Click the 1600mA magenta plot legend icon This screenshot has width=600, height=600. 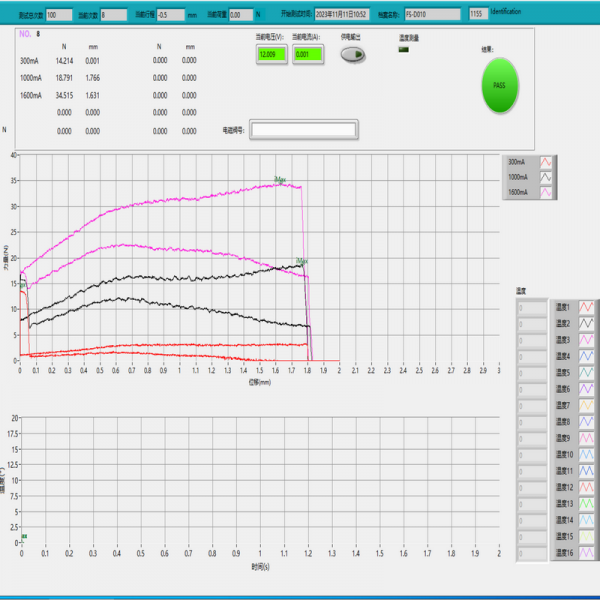(546, 192)
